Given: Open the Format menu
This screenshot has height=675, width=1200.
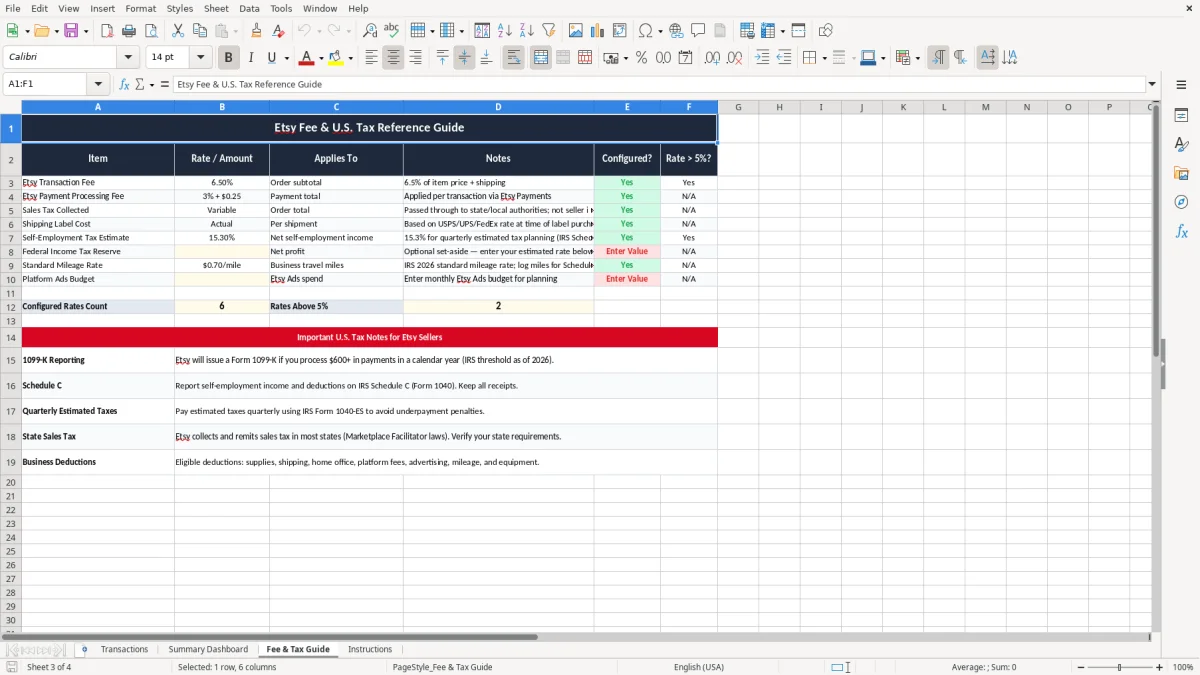Looking at the screenshot, I should (x=140, y=8).
